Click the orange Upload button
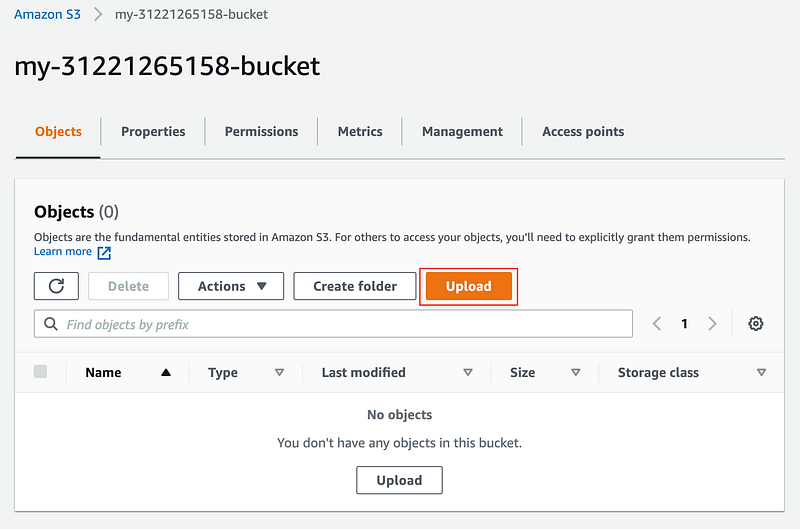Viewport: 800px width, 529px height. coord(468,286)
